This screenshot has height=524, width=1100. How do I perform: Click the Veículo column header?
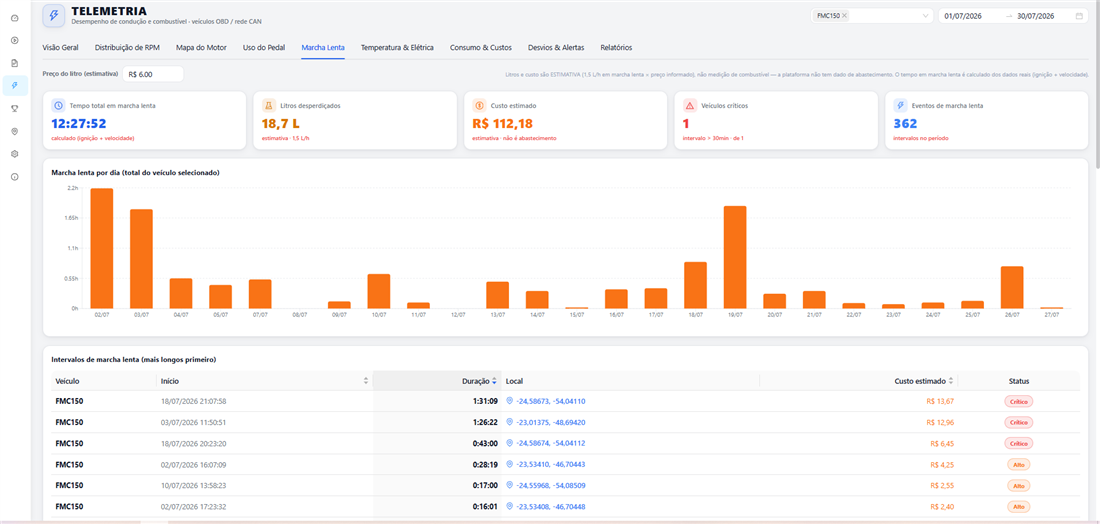67,381
